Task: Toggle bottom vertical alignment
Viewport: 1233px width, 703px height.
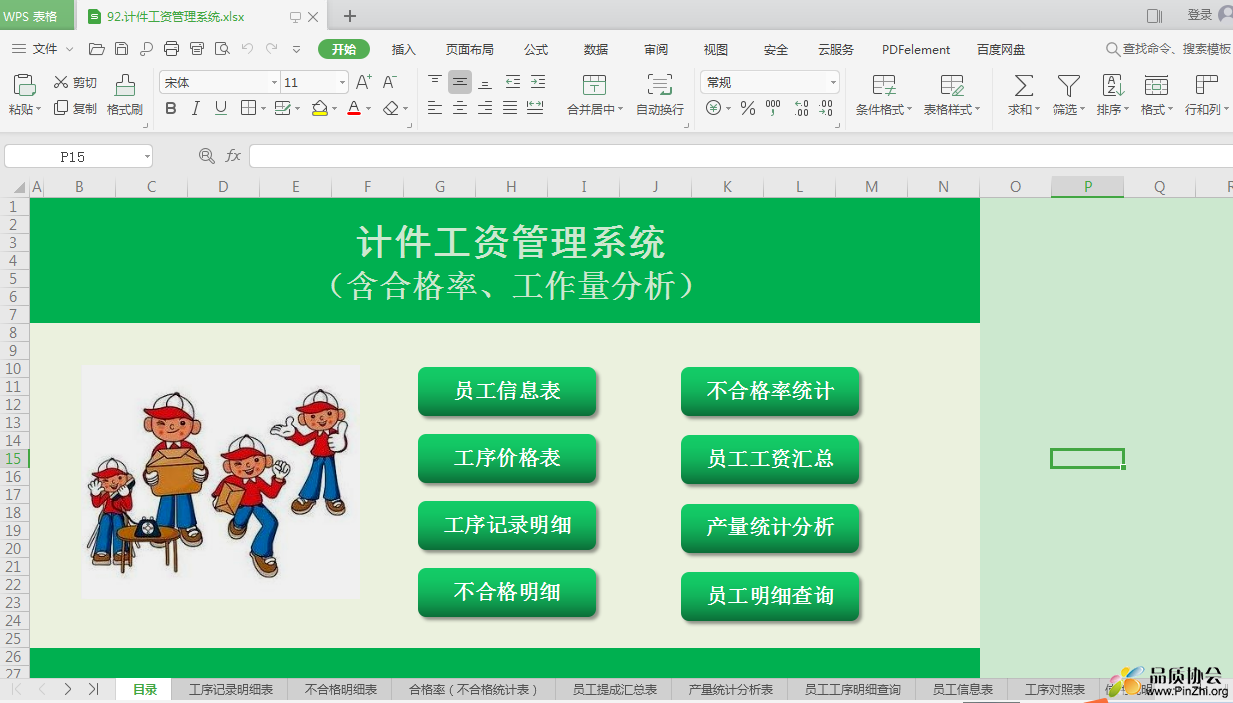Action: click(x=485, y=82)
